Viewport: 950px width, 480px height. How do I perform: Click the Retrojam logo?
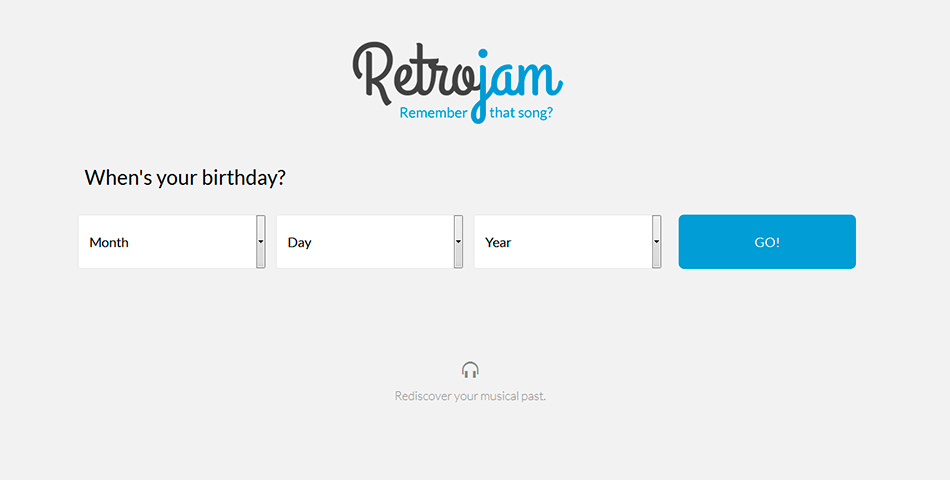point(457,82)
